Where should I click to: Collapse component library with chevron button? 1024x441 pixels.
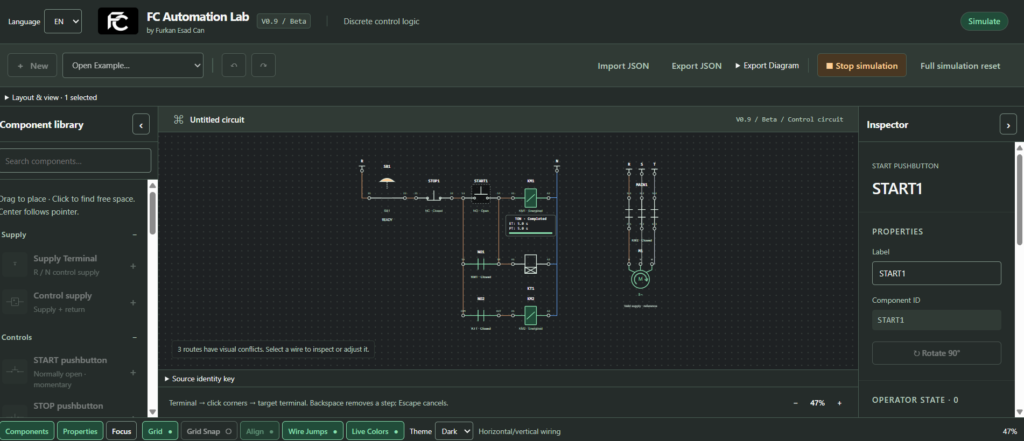[141, 124]
